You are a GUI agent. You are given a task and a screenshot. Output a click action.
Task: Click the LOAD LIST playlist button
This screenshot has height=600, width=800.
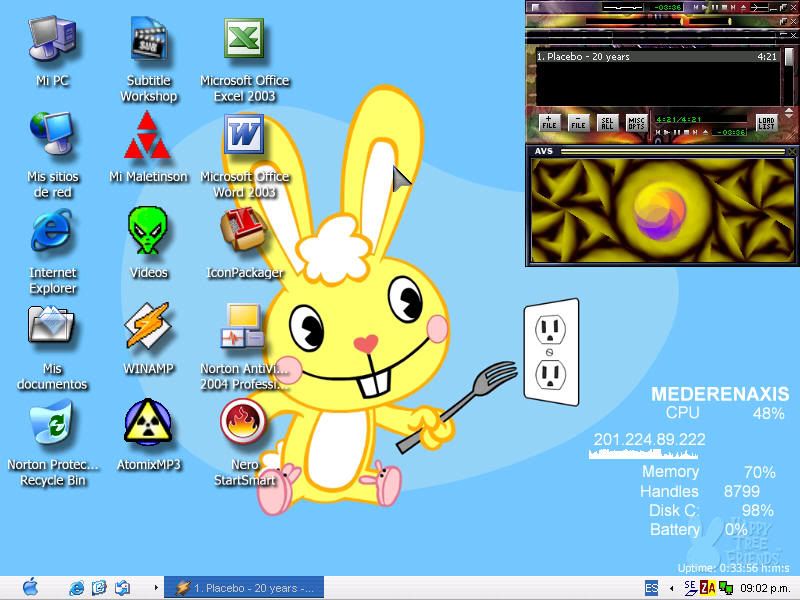(x=767, y=122)
